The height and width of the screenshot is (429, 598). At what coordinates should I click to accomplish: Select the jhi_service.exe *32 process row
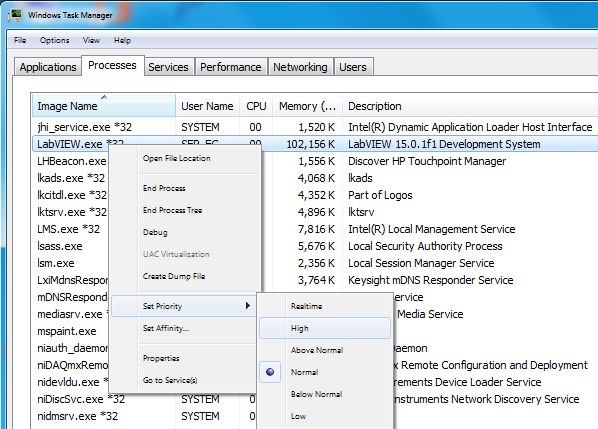(315, 127)
